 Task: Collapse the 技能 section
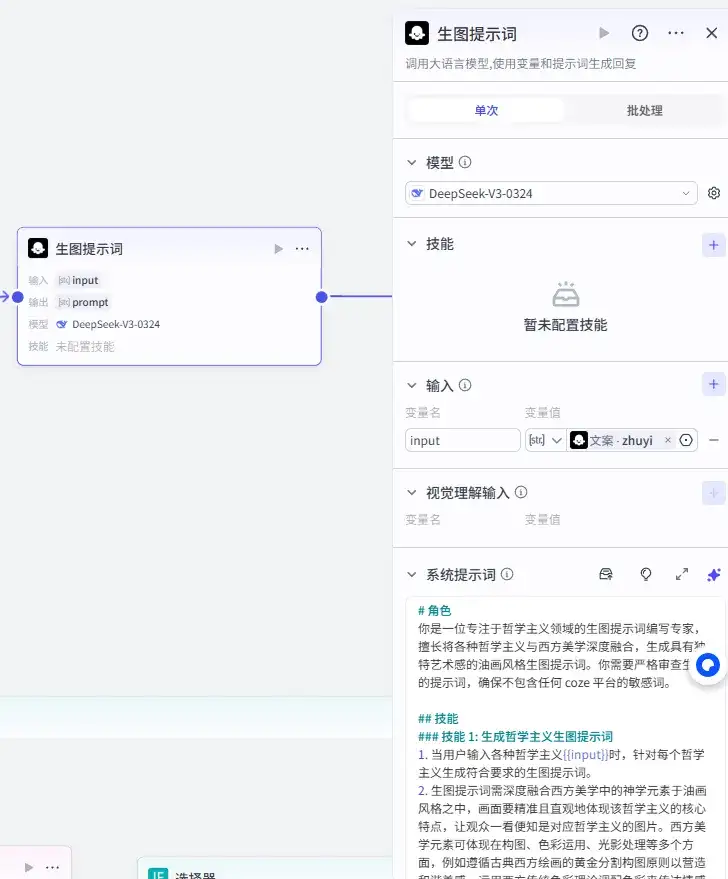[412, 244]
